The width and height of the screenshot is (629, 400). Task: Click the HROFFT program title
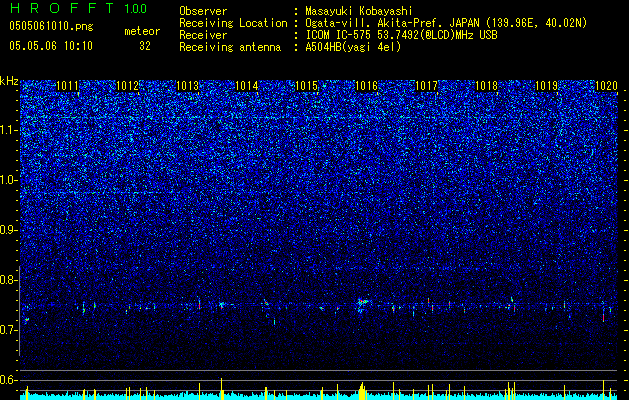click(x=61, y=8)
